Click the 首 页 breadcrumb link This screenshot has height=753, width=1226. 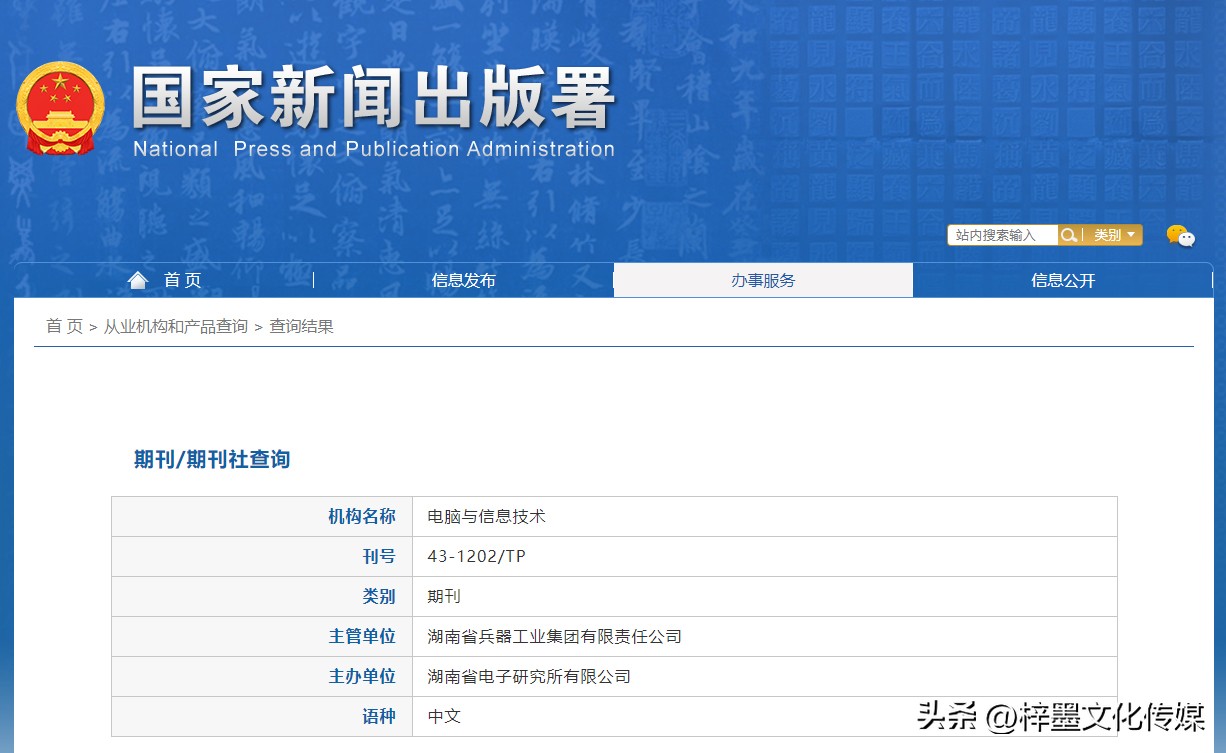coord(63,326)
